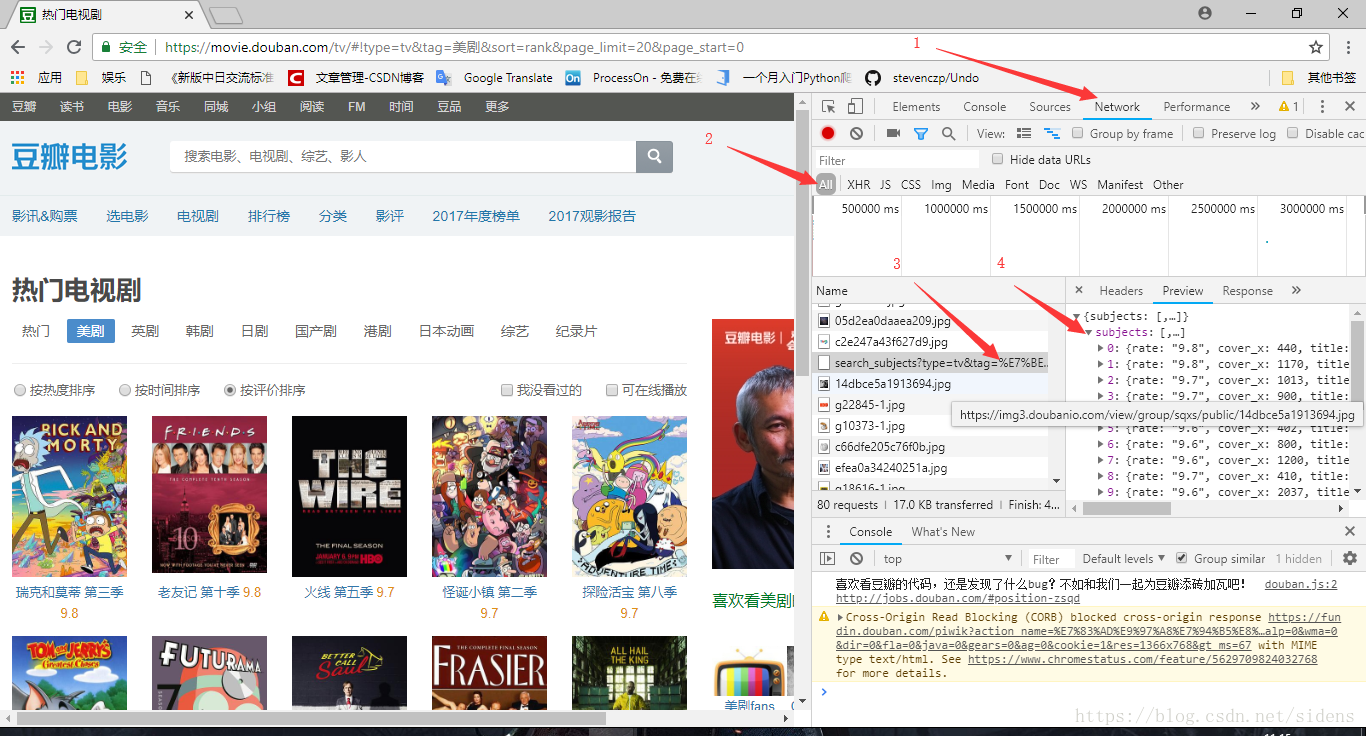
Task: Bookmark page with the star icon
Action: pyautogui.click(x=1316, y=47)
